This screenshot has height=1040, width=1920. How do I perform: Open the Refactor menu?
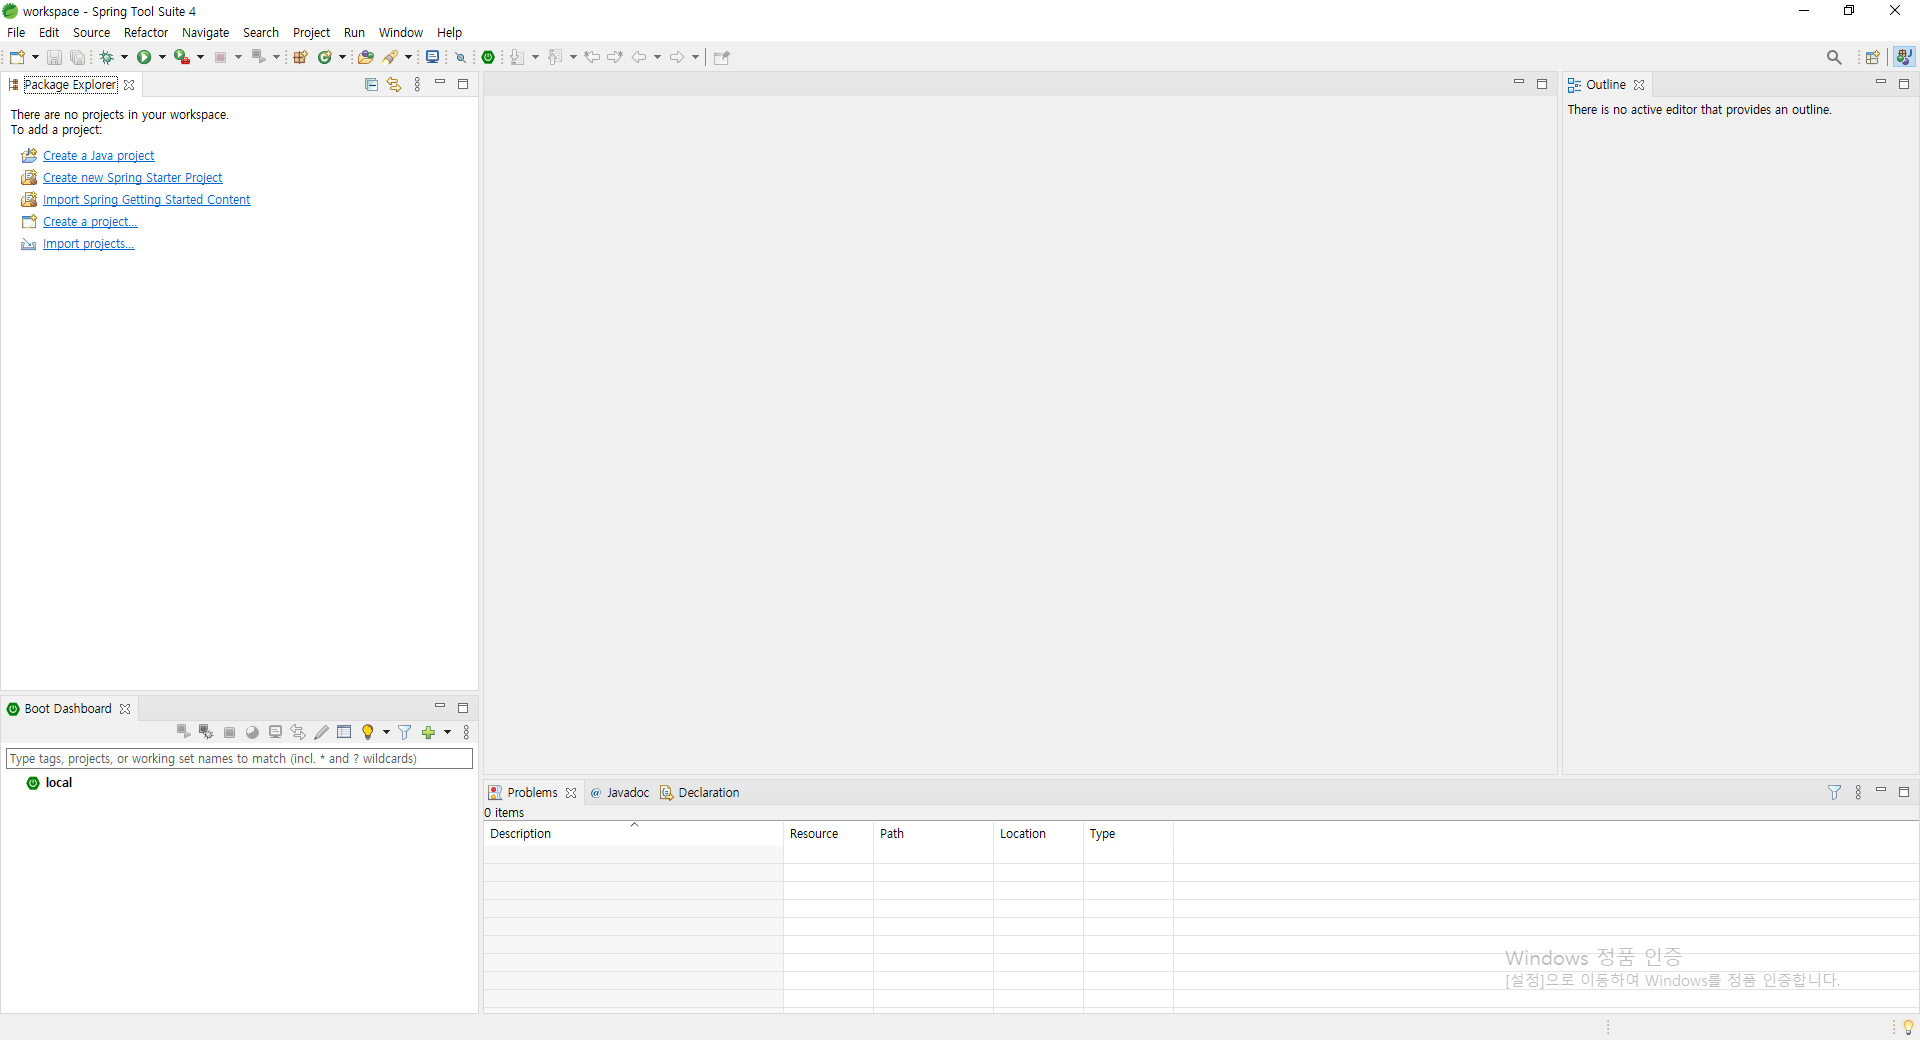point(146,33)
